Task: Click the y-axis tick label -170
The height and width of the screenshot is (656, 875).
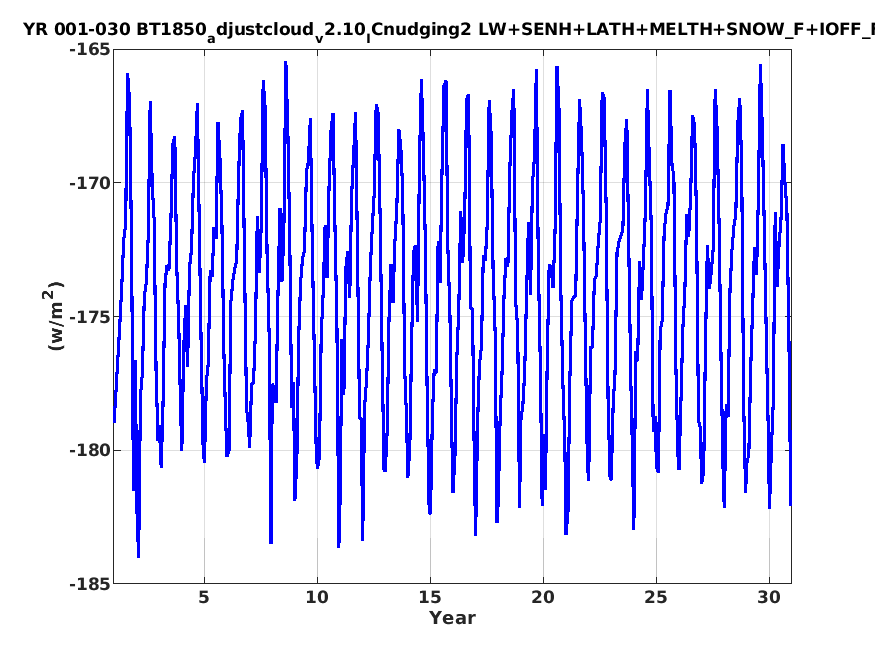Action: [90, 183]
